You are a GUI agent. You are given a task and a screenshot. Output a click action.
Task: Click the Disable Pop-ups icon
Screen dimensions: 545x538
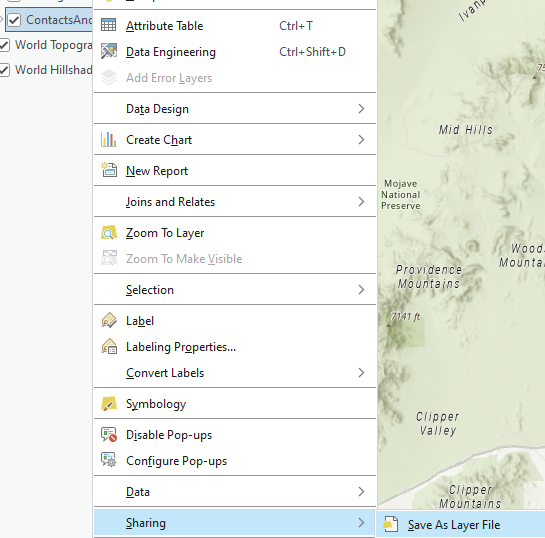[109, 434]
